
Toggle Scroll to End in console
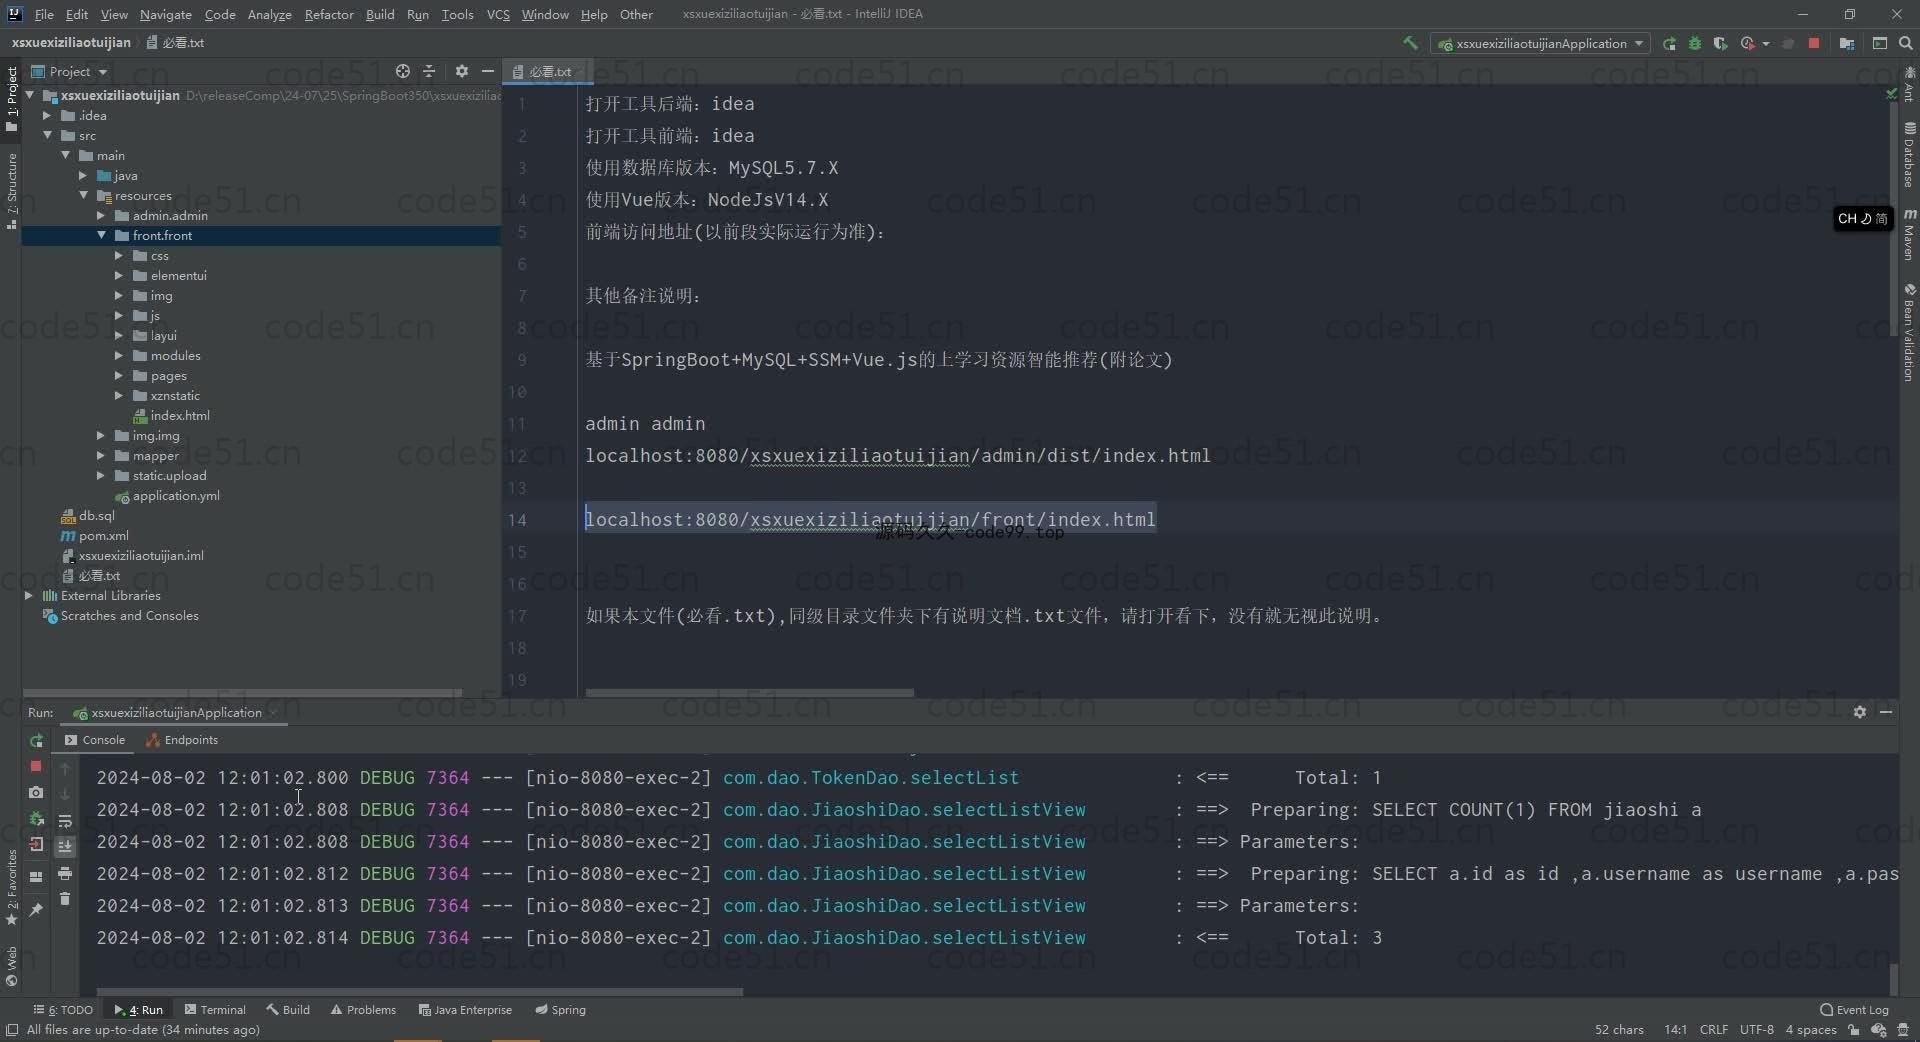click(65, 846)
